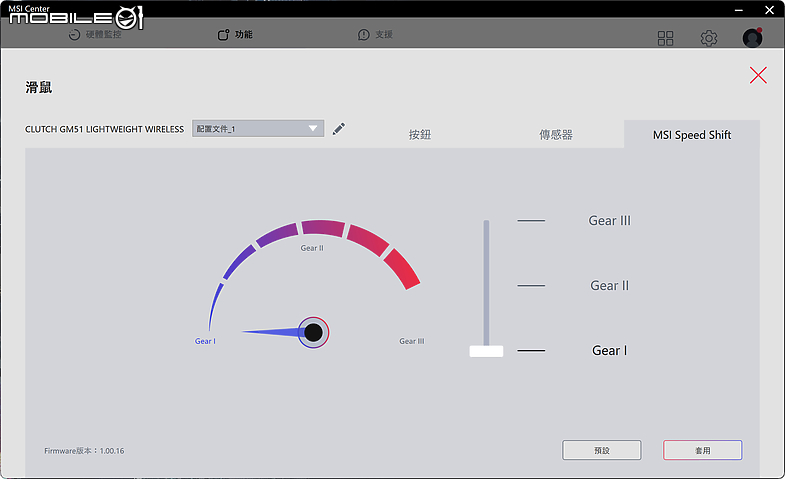Edit the profile name with the pencil icon

tap(339, 129)
